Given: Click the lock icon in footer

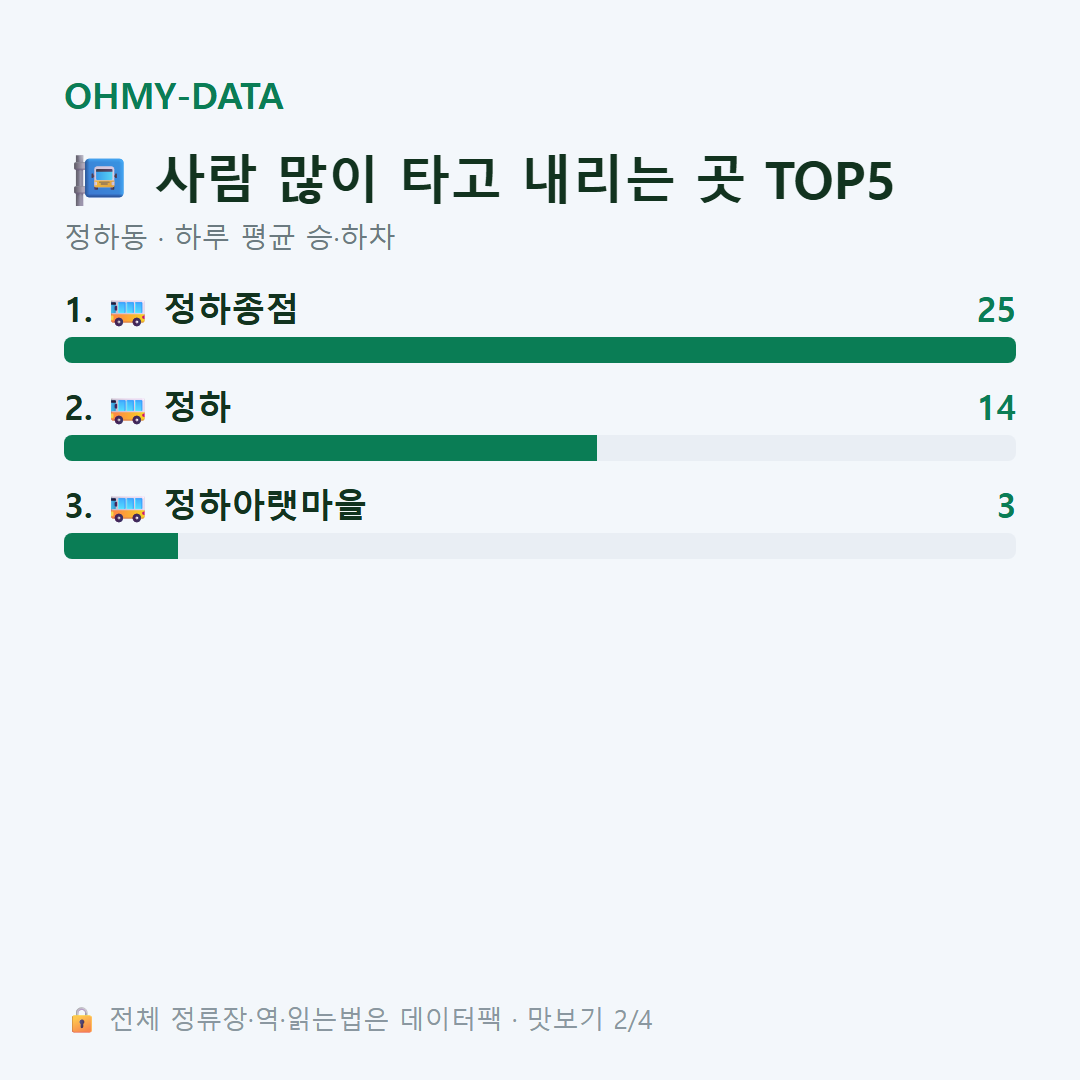Looking at the screenshot, I should tap(81, 1019).
